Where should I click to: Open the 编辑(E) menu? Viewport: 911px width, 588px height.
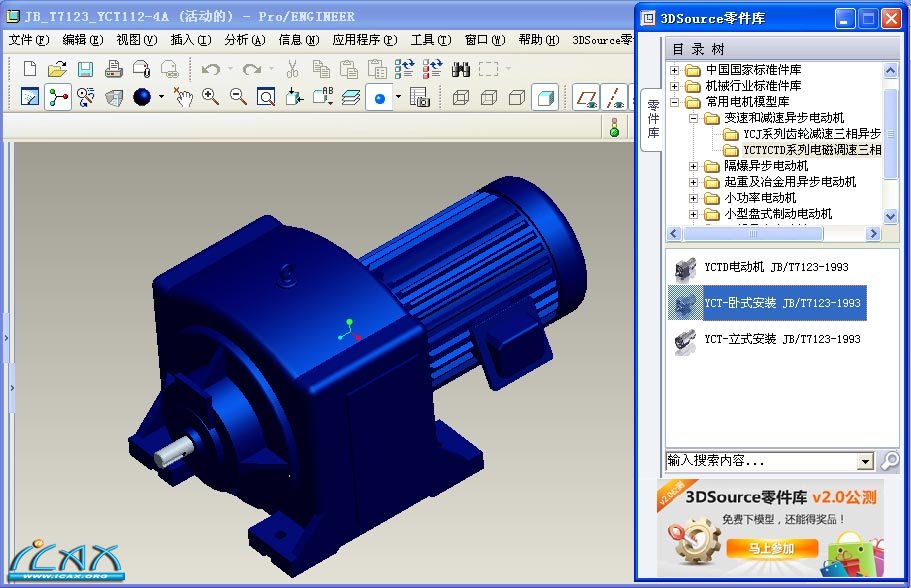pos(83,40)
